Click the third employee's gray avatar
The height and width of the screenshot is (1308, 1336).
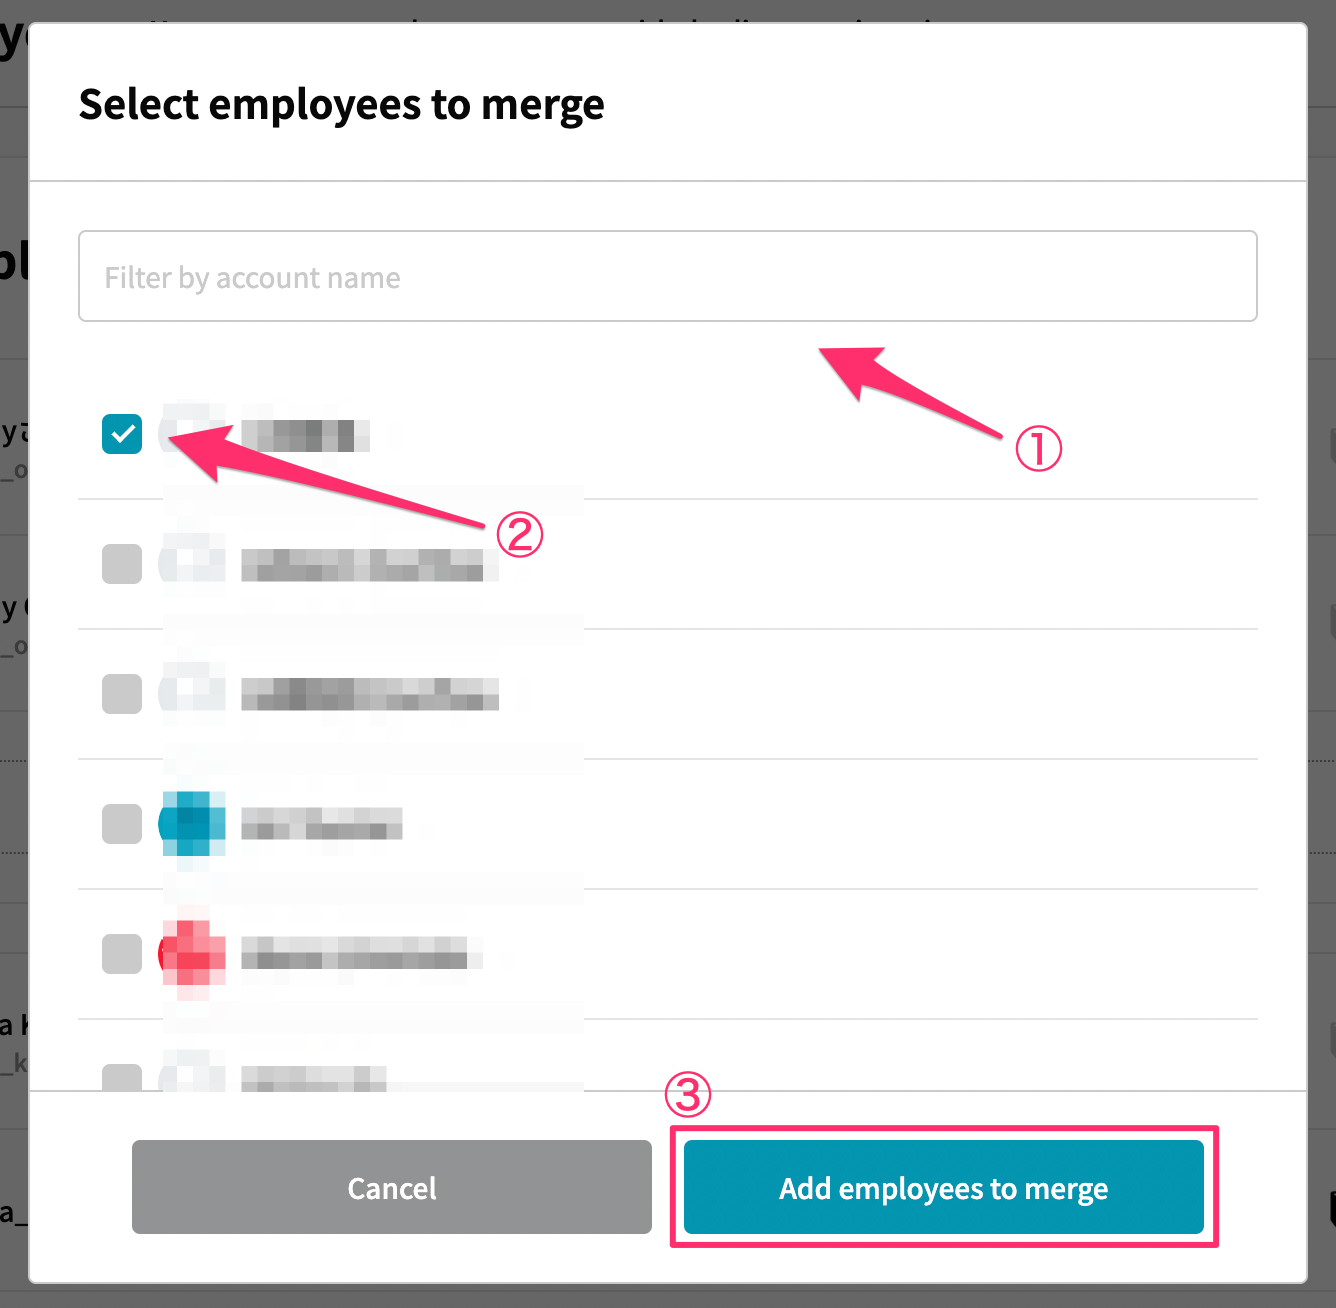click(192, 694)
